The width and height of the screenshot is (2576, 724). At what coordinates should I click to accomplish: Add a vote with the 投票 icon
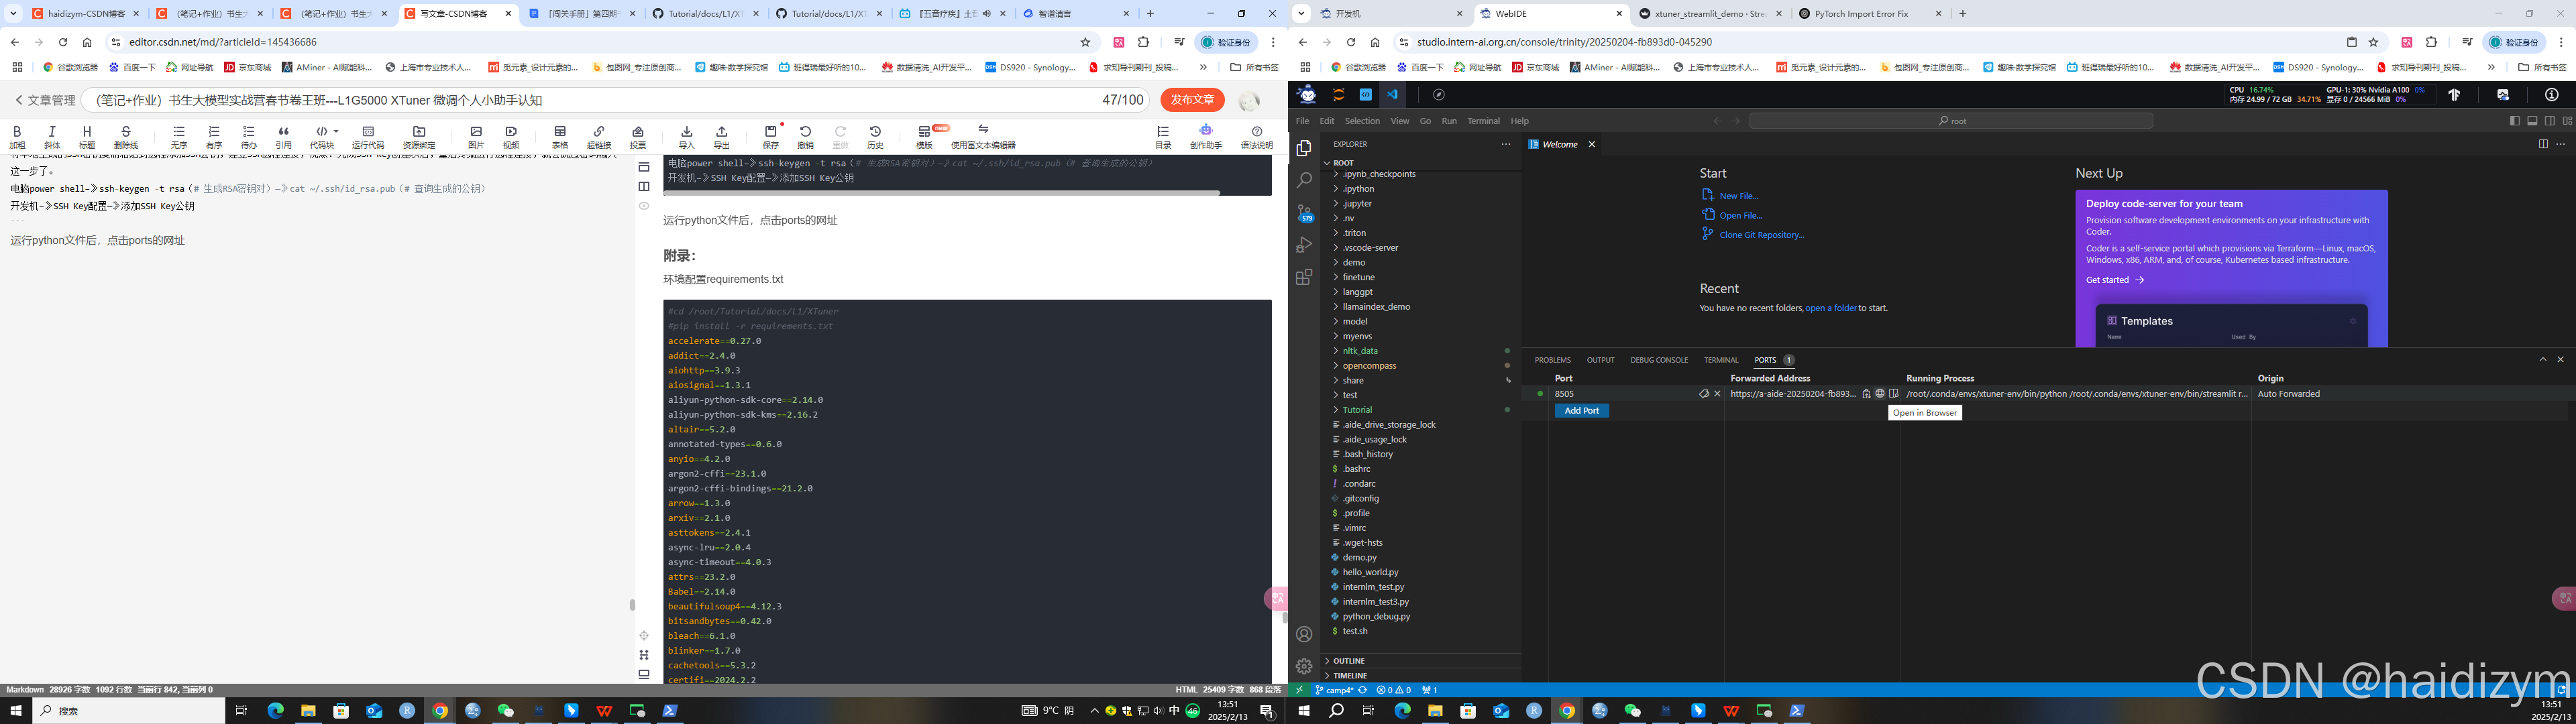click(638, 137)
